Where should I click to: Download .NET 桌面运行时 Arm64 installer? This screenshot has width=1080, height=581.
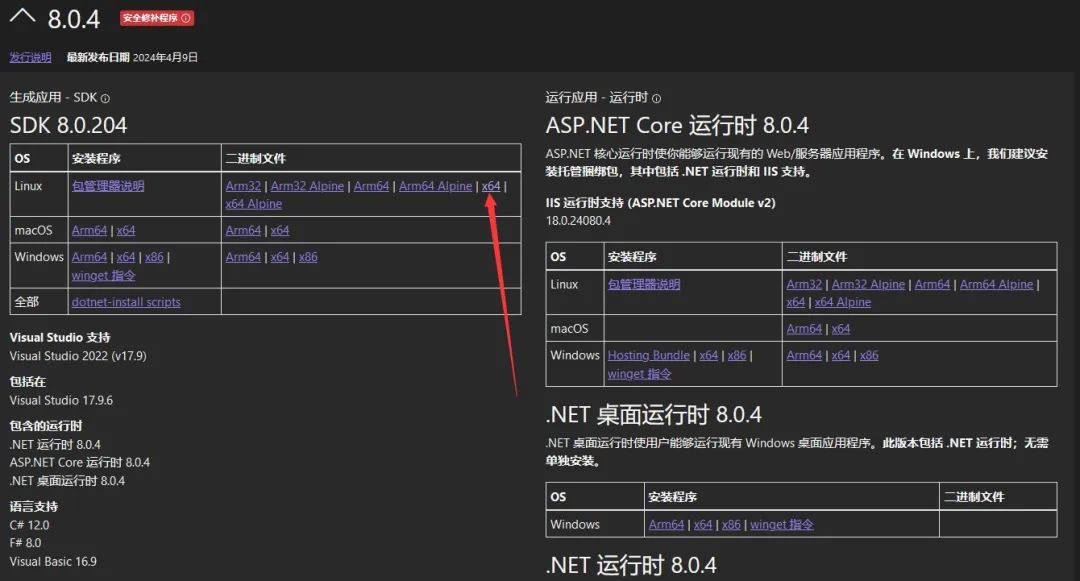coord(666,525)
